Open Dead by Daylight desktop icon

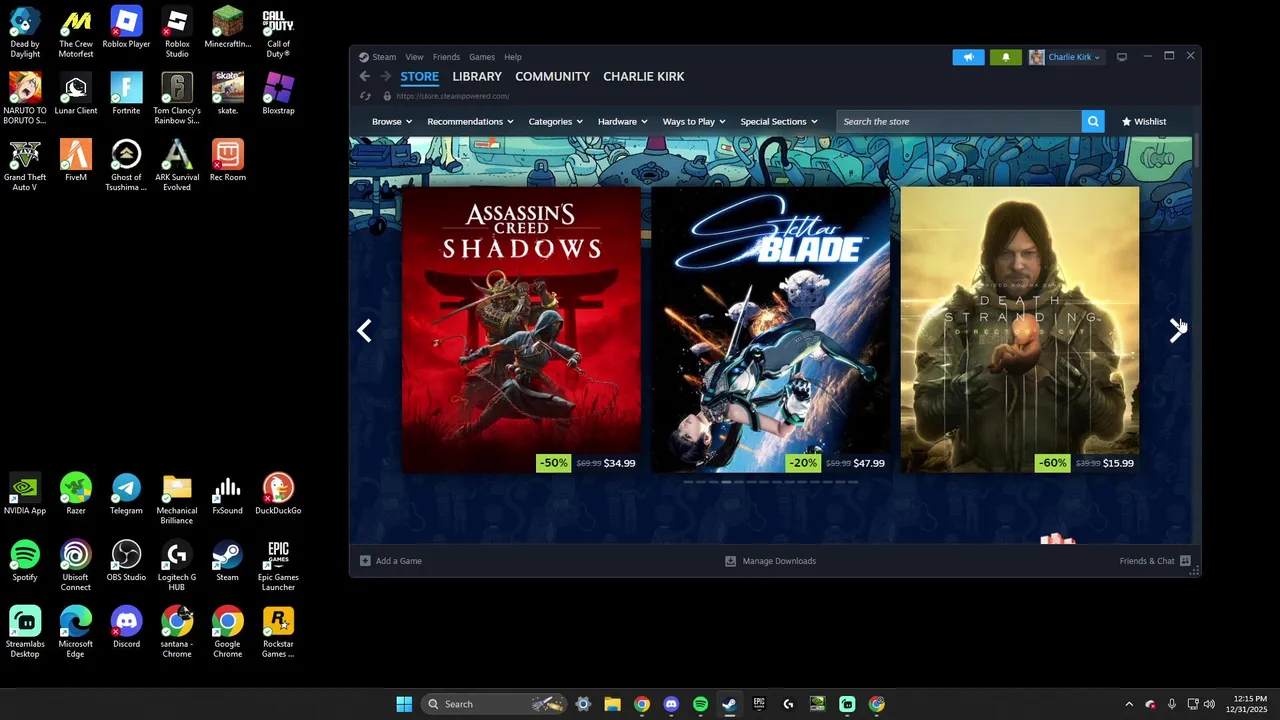tap(25, 33)
